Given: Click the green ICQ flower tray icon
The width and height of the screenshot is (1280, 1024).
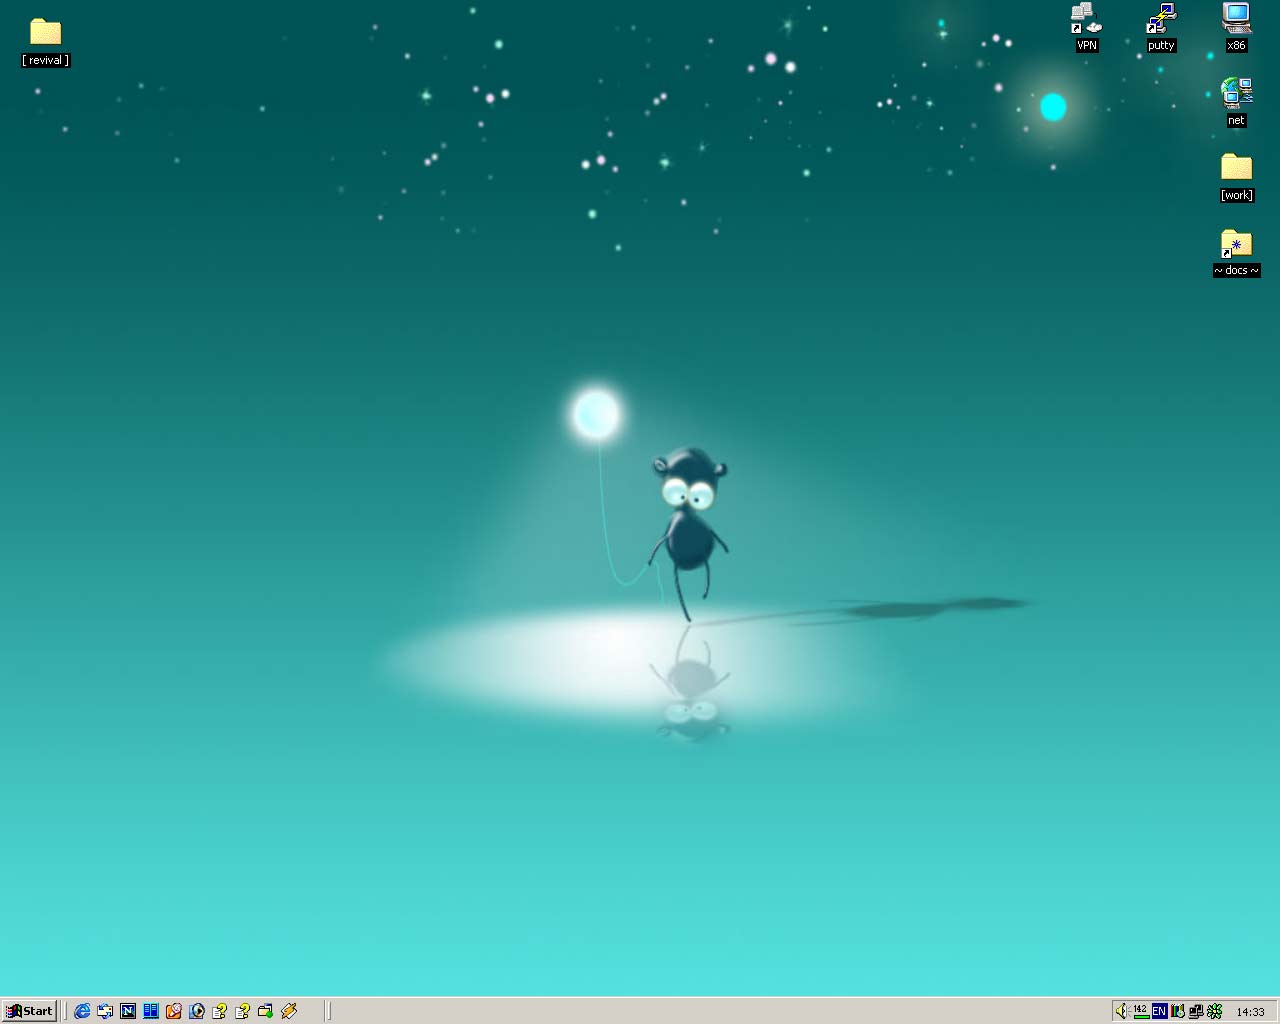Looking at the screenshot, I should tap(1215, 1011).
